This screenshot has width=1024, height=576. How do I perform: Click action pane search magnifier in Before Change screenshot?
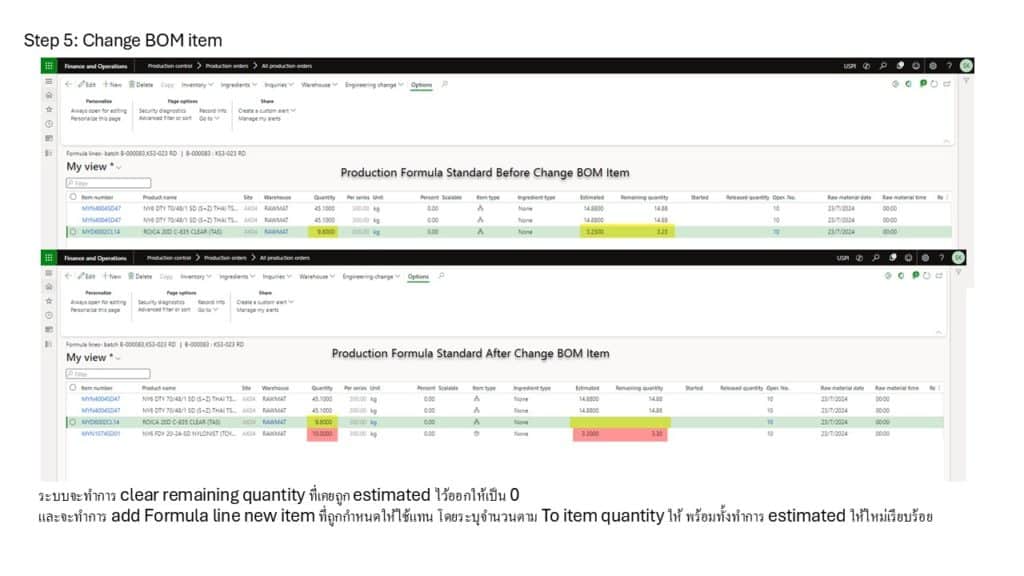pos(445,84)
